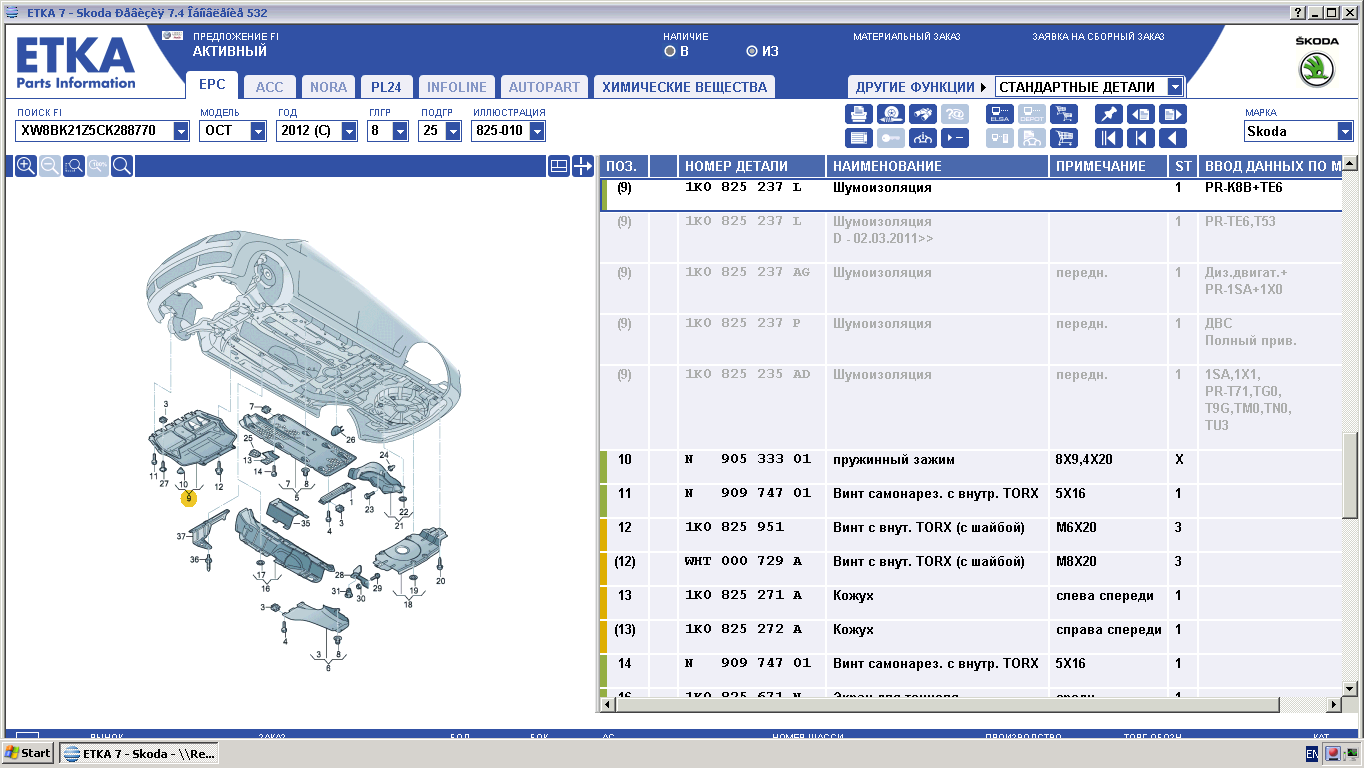
Task: Open the illustration 825-010 dropdown
Action: tap(537, 131)
